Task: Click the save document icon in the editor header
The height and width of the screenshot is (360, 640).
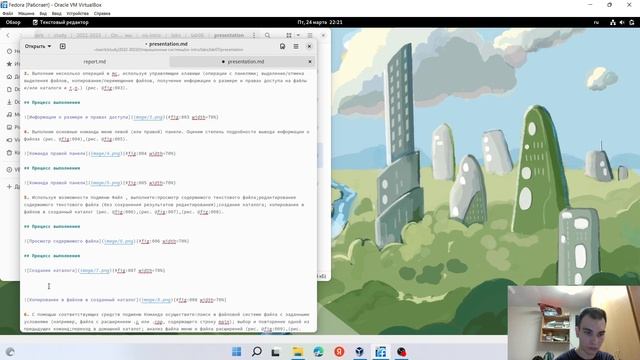Action: [282, 47]
